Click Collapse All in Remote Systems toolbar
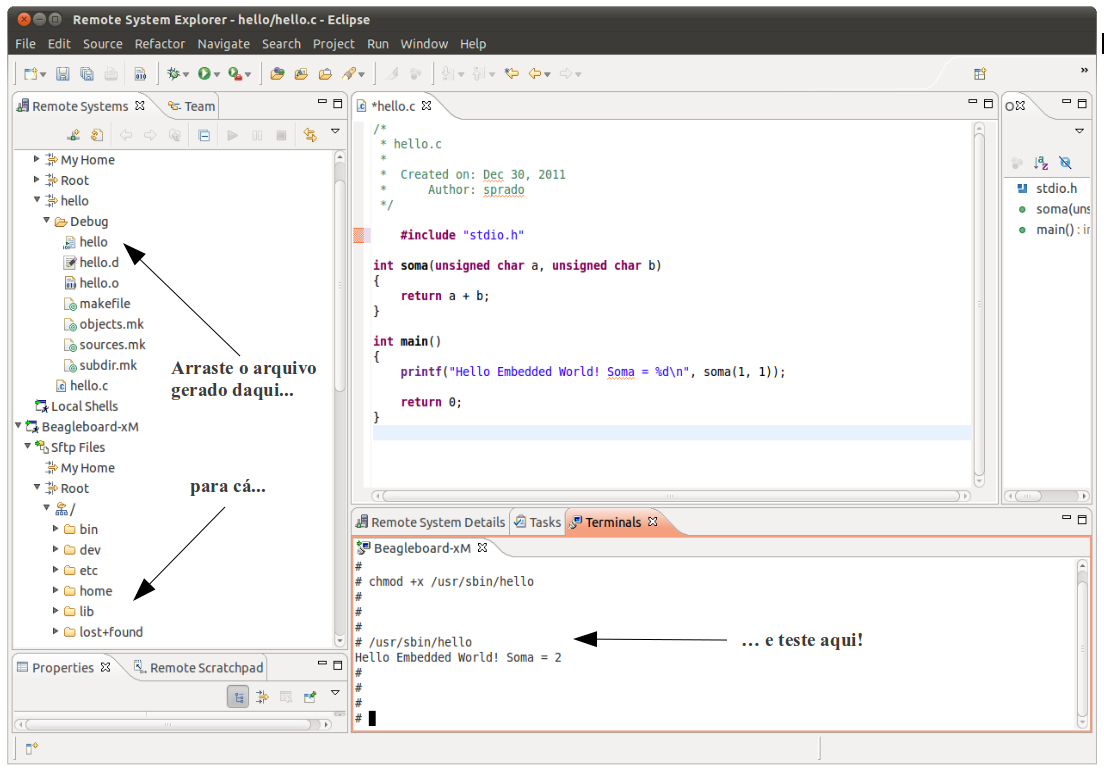The image size is (1104, 772). tap(204, 135)
